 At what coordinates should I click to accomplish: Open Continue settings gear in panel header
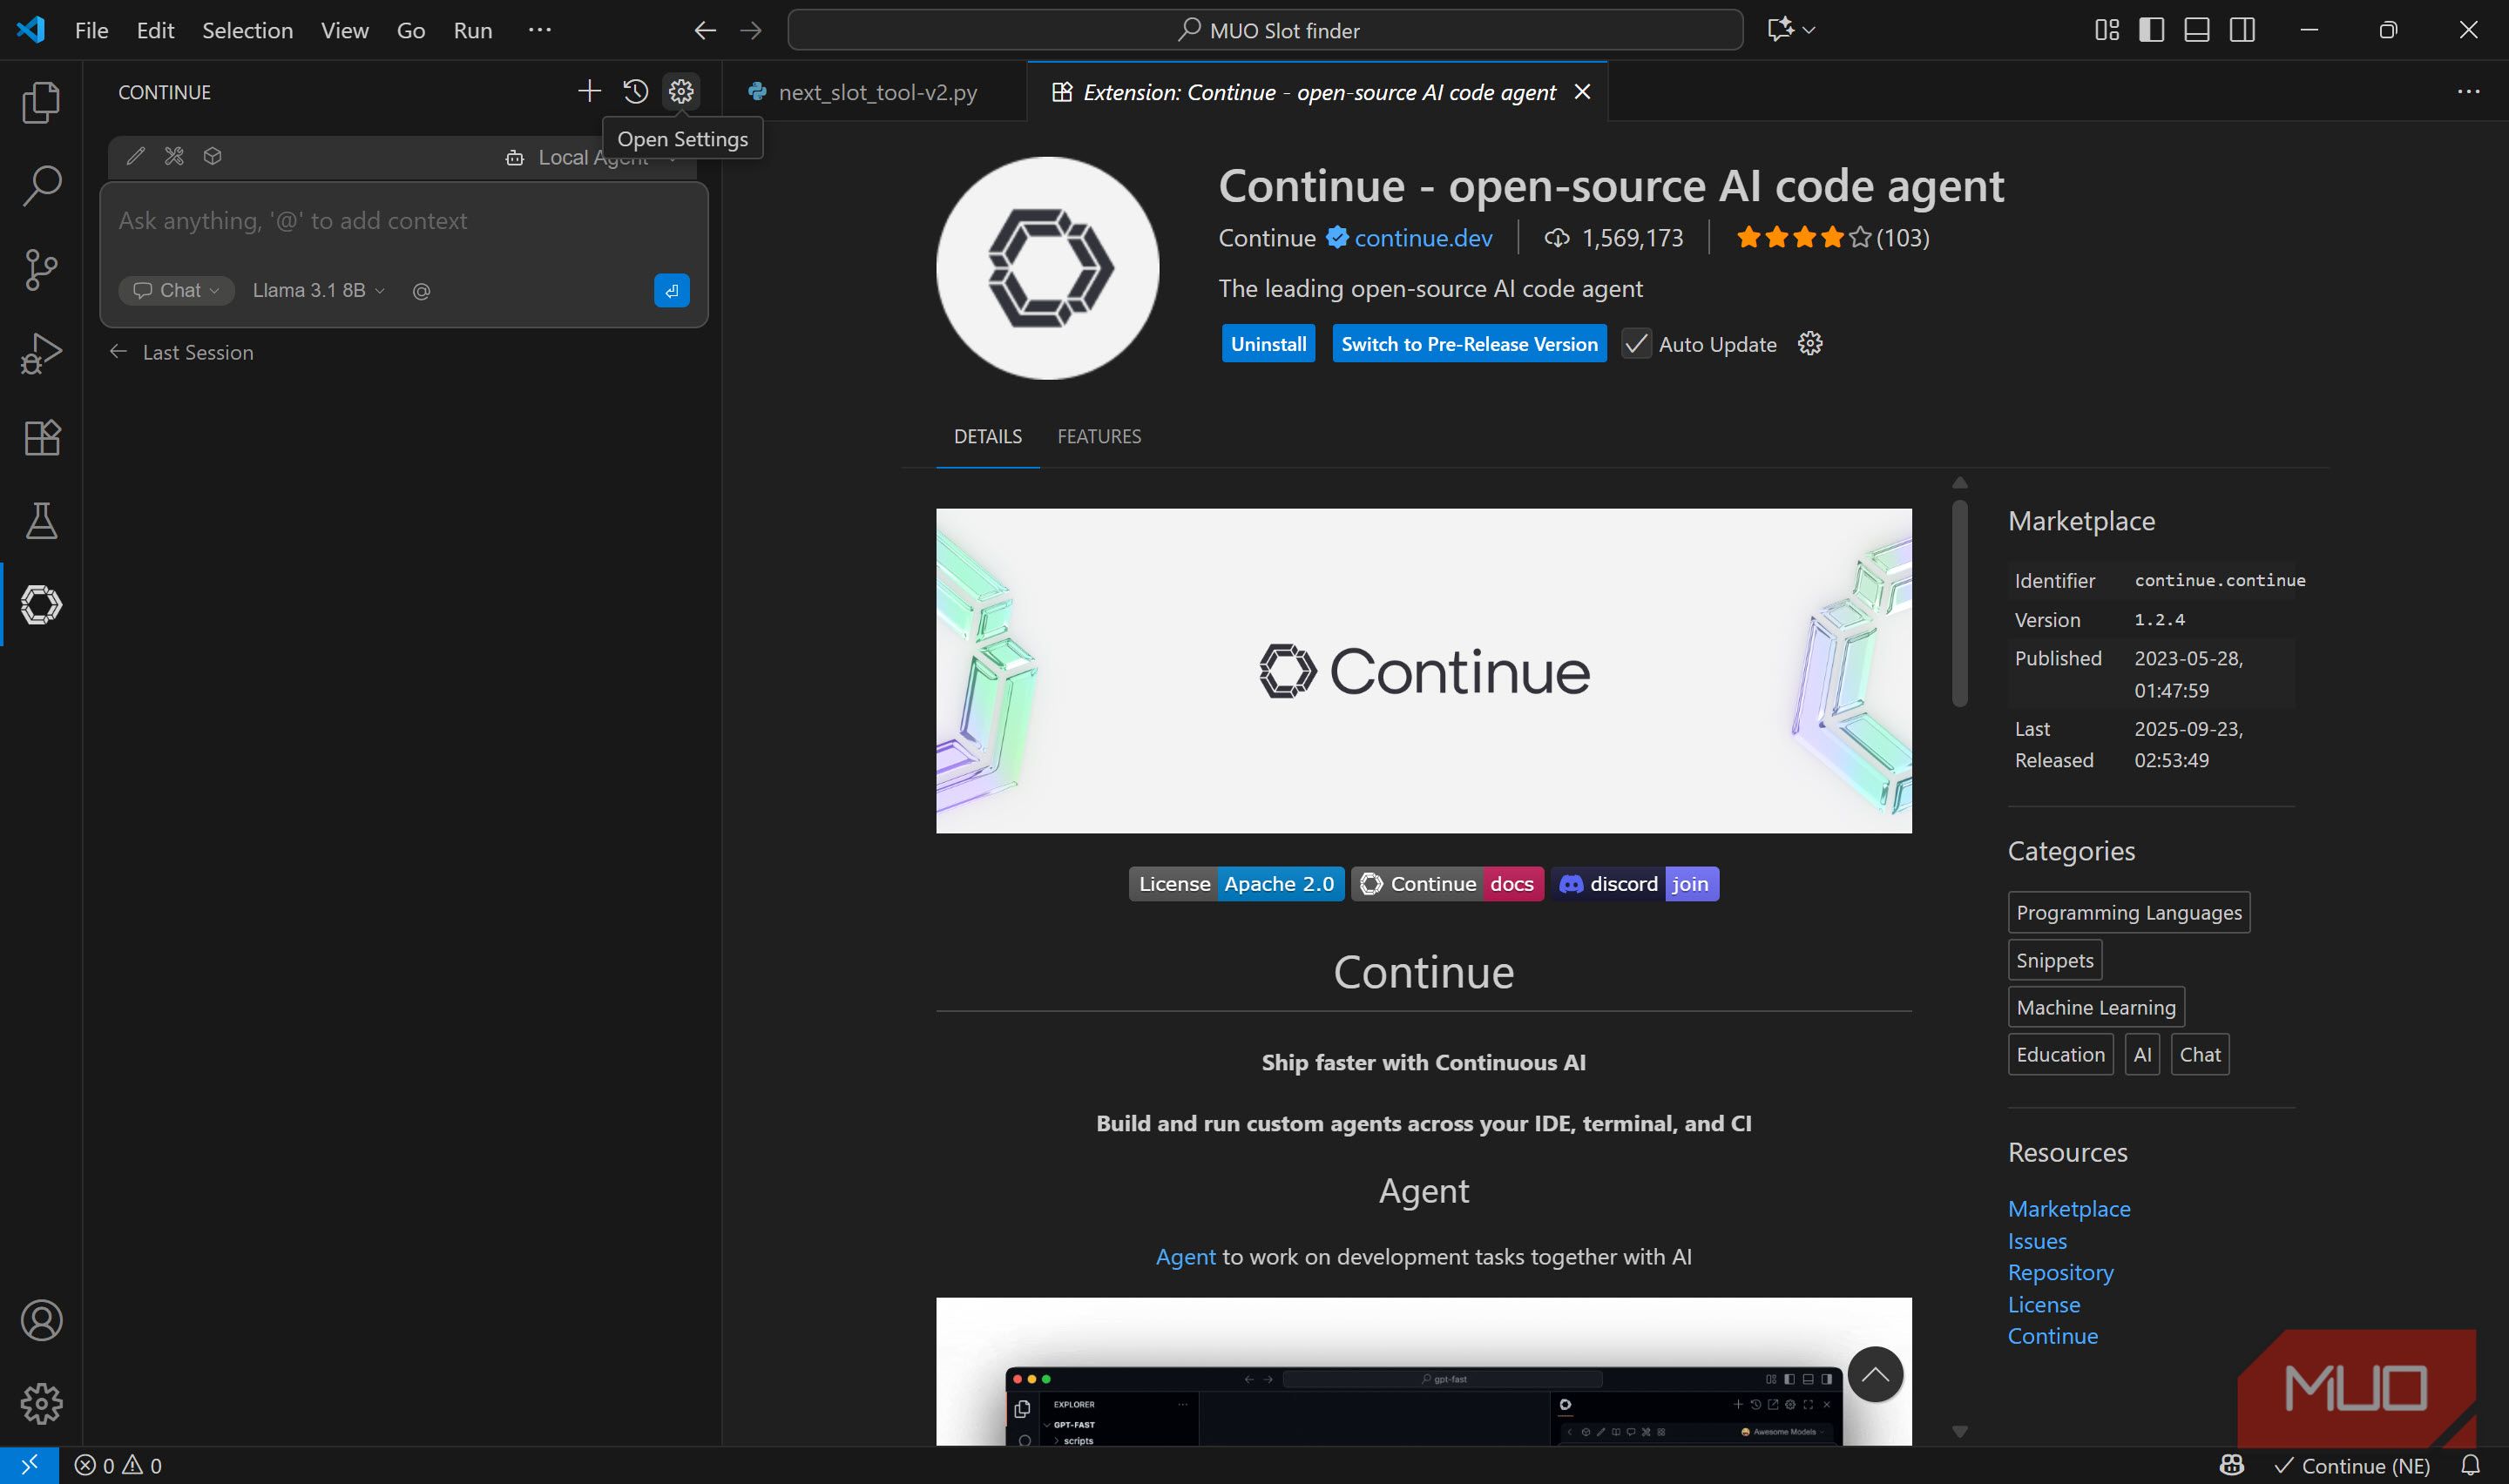681,92
